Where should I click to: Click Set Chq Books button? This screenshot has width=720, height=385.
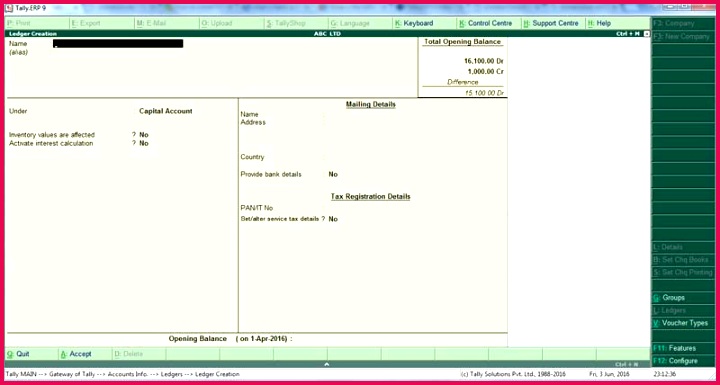click(x=683, y=260)
